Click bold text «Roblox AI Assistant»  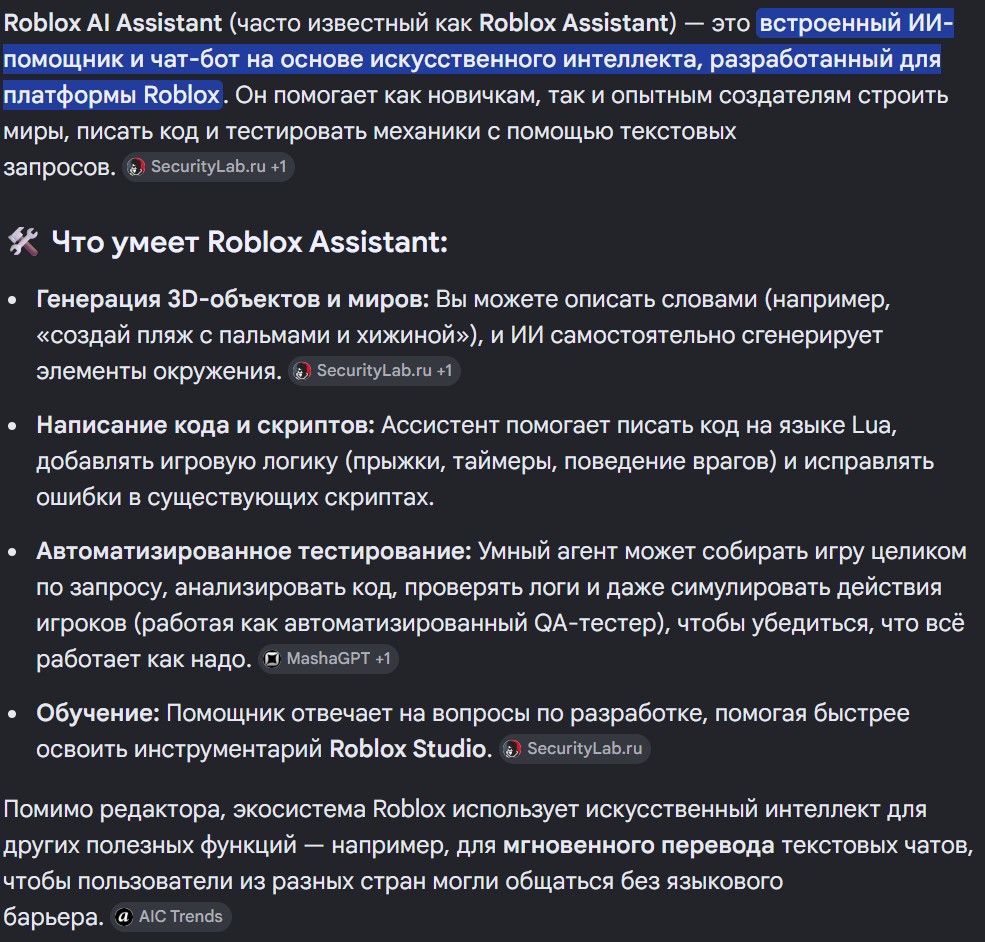112,23
